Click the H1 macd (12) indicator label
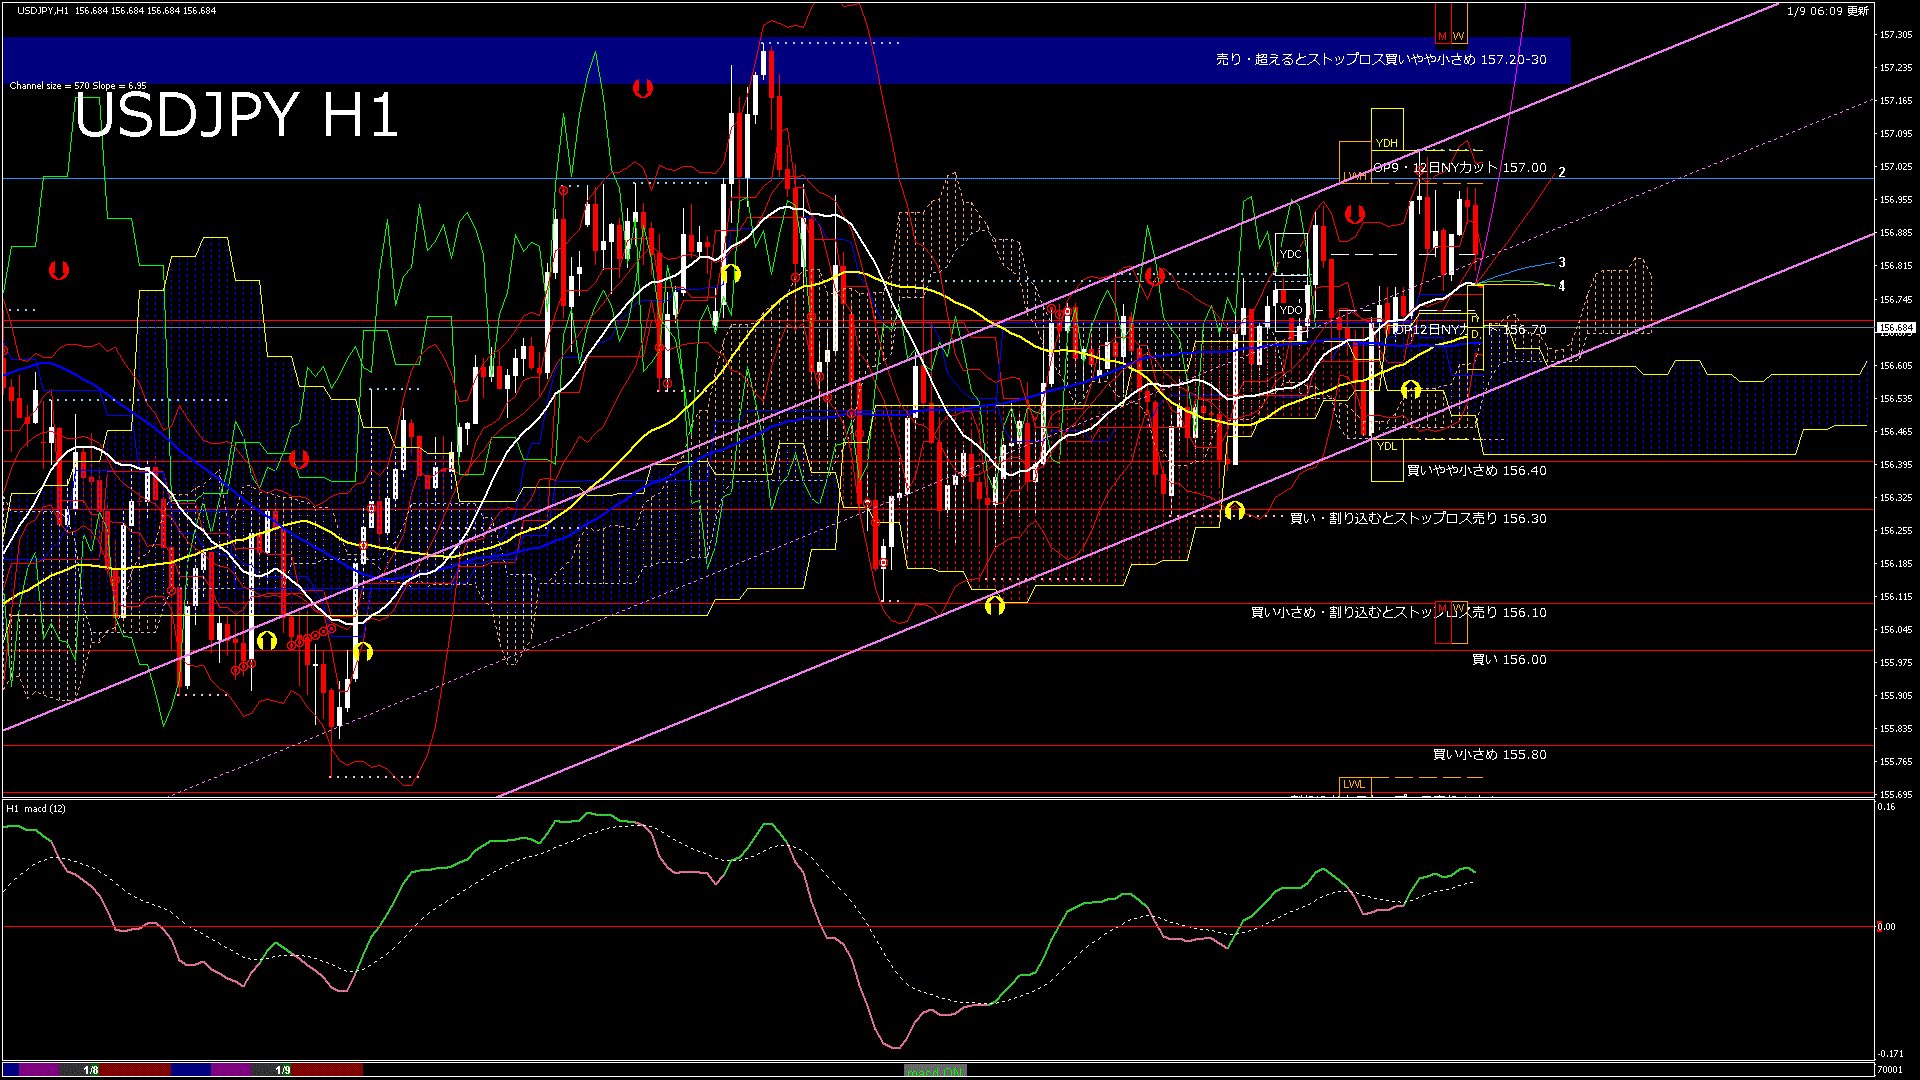This screenshot has height=1080, width=1920. tap(36, 808)
